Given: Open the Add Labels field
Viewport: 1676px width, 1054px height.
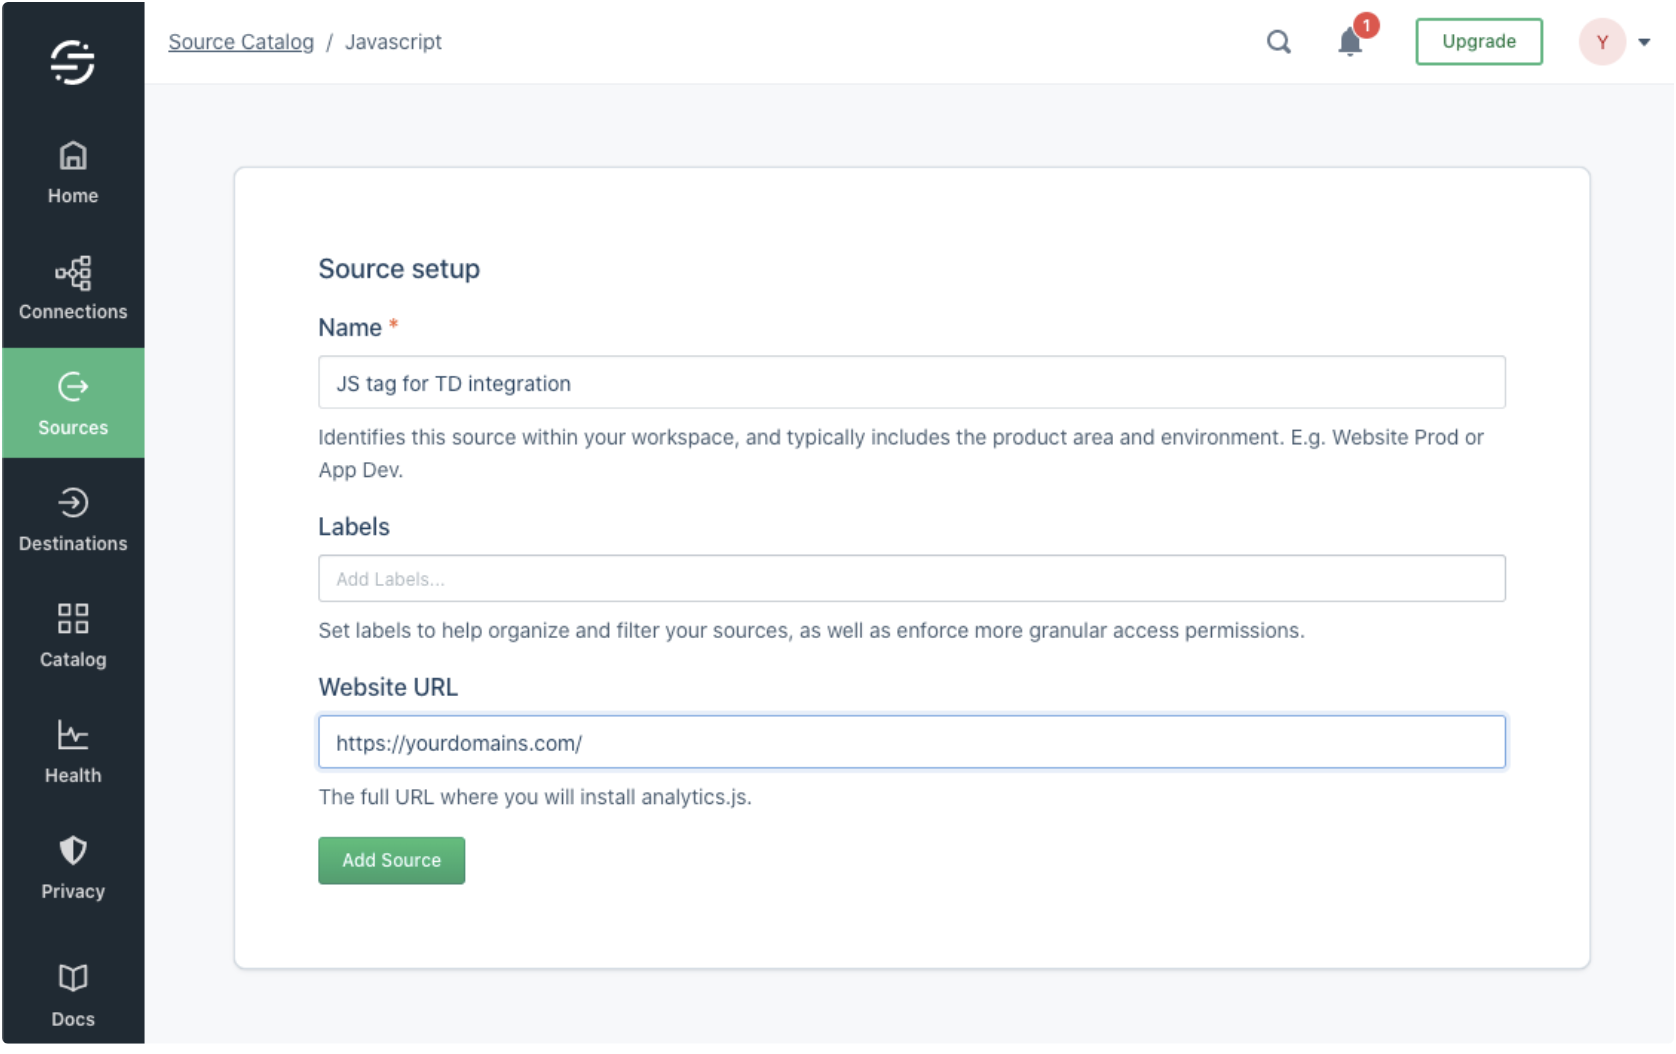Looking at the screenshot, I should click(x=911, y=579).
